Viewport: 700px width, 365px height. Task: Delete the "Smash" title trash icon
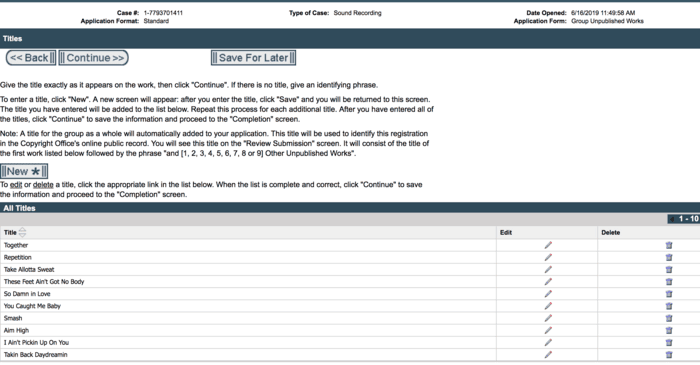coord(669,318)
